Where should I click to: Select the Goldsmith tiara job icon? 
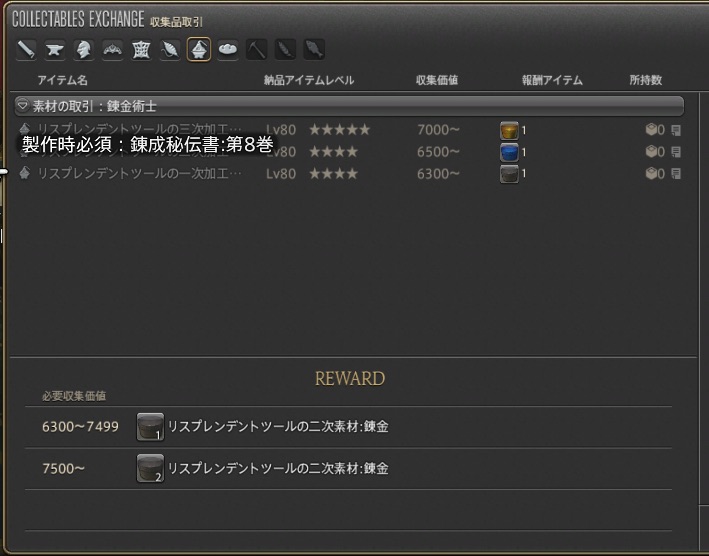click(113, 49)
